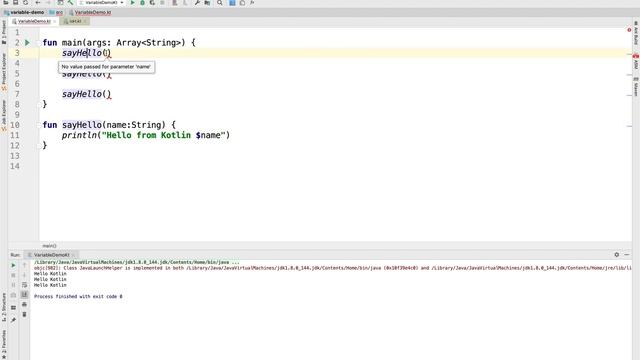Image resolution: width=640 pixels, height=360 pixels.
Task: Open Settings via the wrench icon in the toolbar
Action: pyautogui.click(x=197, y=2)
